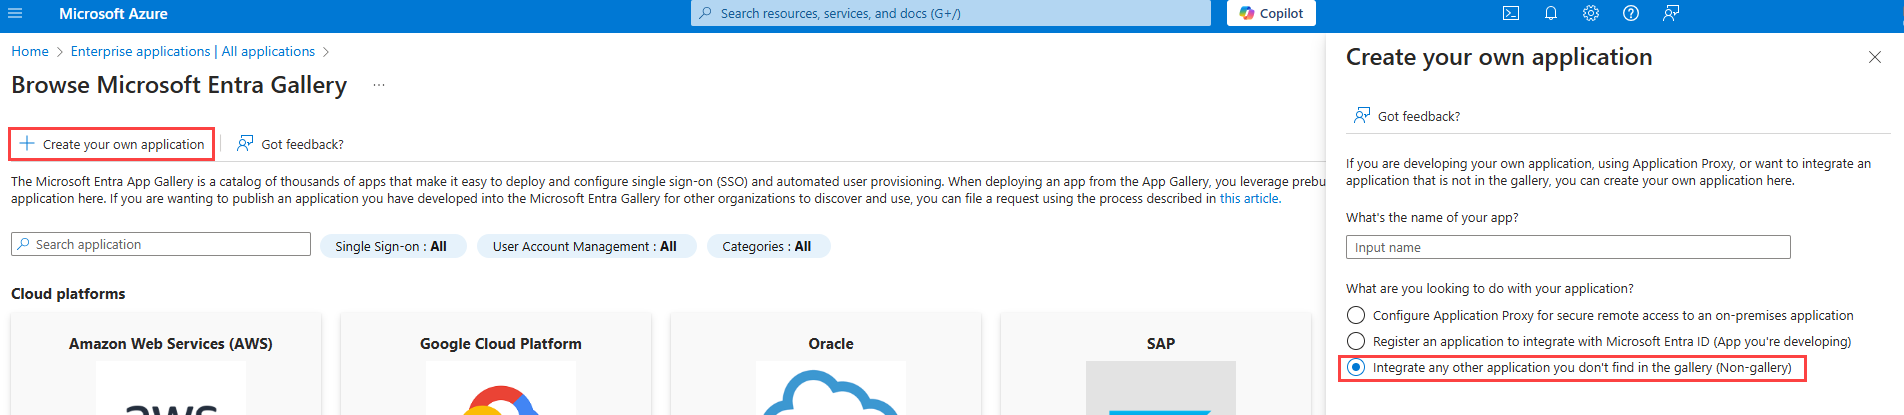Image resolution: width=1904 pixels, height=415 pixels.
Task: Launch Copilot from the header
Action: click(1271, 13)
